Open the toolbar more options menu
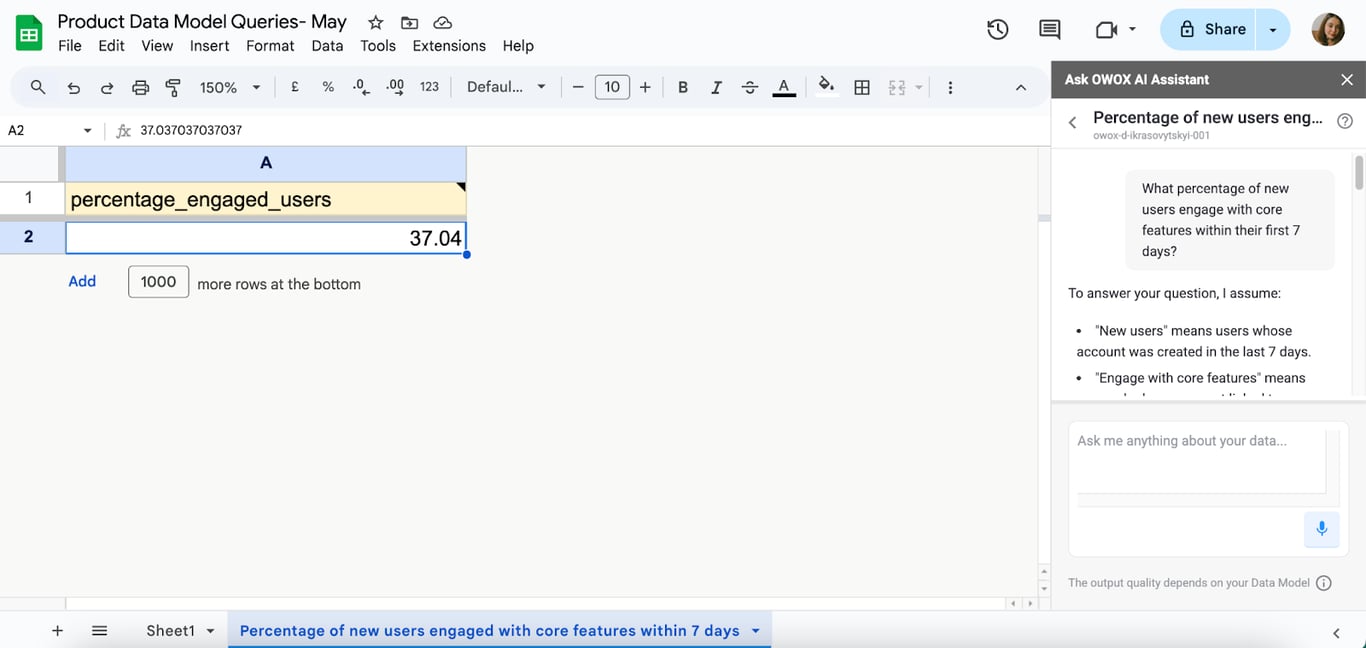The height and width of the screenshot is (648, 1366). click(x=950, y=87)
